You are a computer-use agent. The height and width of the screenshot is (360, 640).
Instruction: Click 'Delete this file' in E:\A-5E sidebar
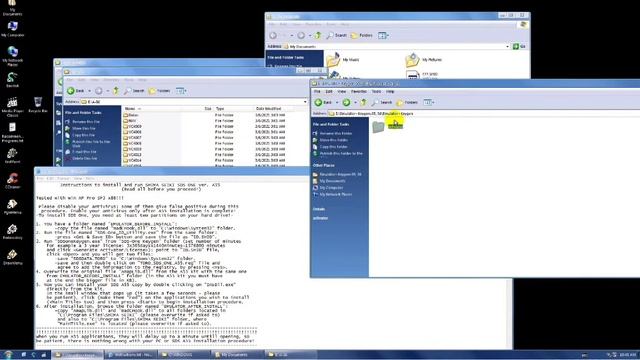[81, 158]
